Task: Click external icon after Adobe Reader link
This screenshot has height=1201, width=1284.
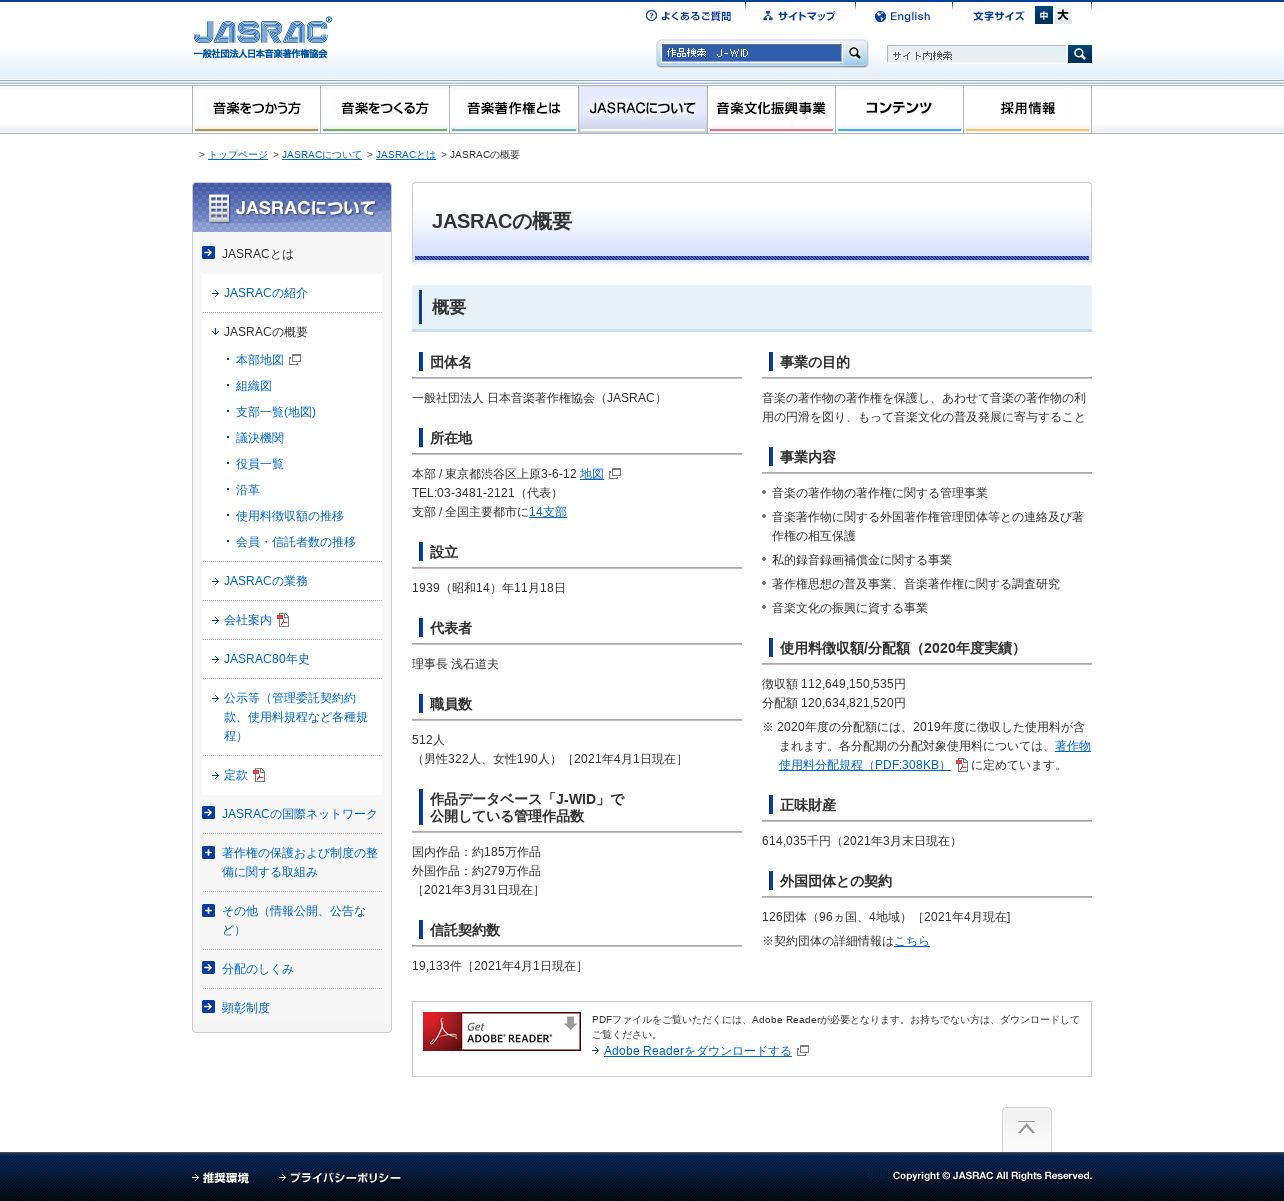Action: pyautogui.click(x=803, y=1051)
